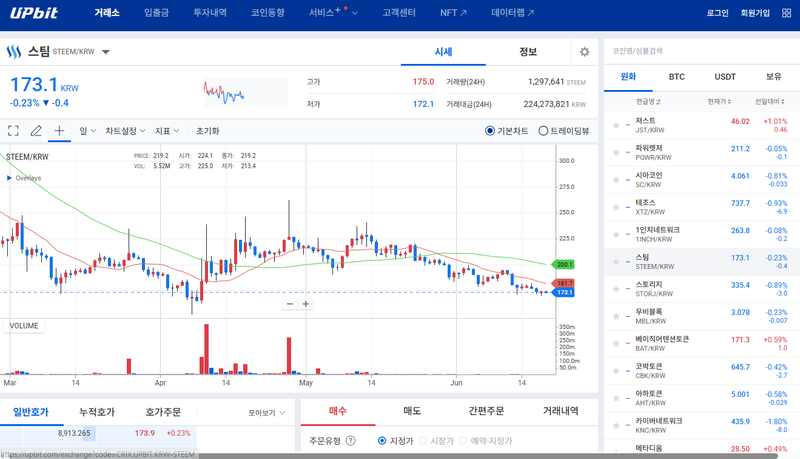Switch to USDT market tab
The height and width of the screenshot is (459, 800).
tap(725, 76)
